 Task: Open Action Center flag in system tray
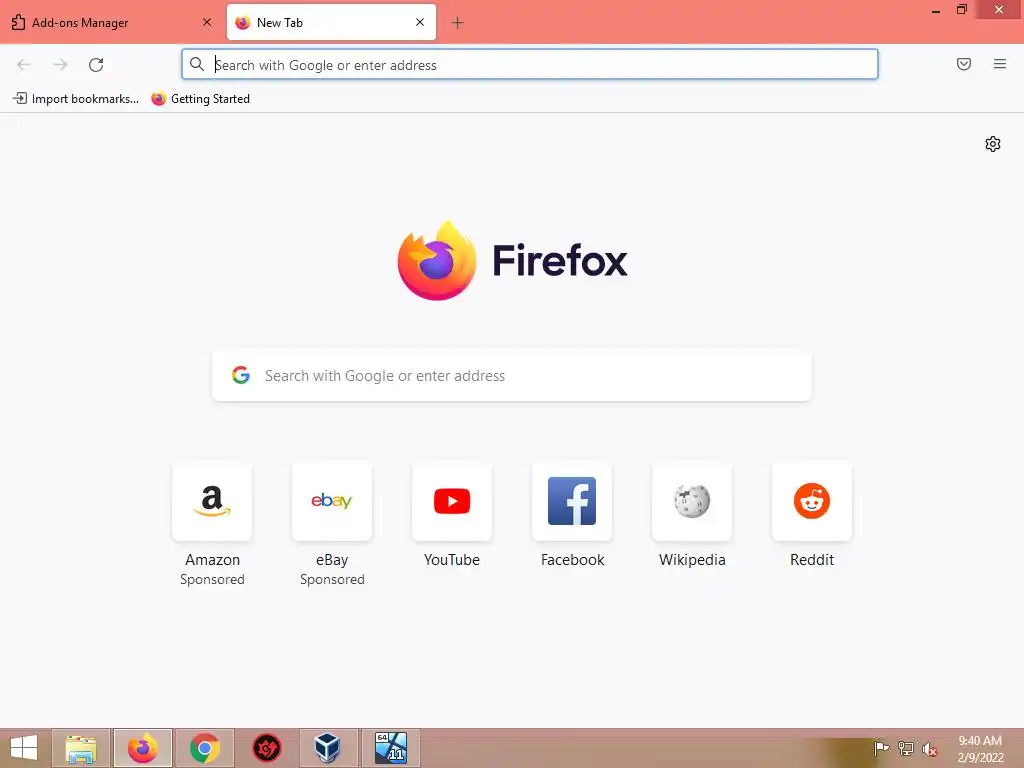tap(881, 748)
